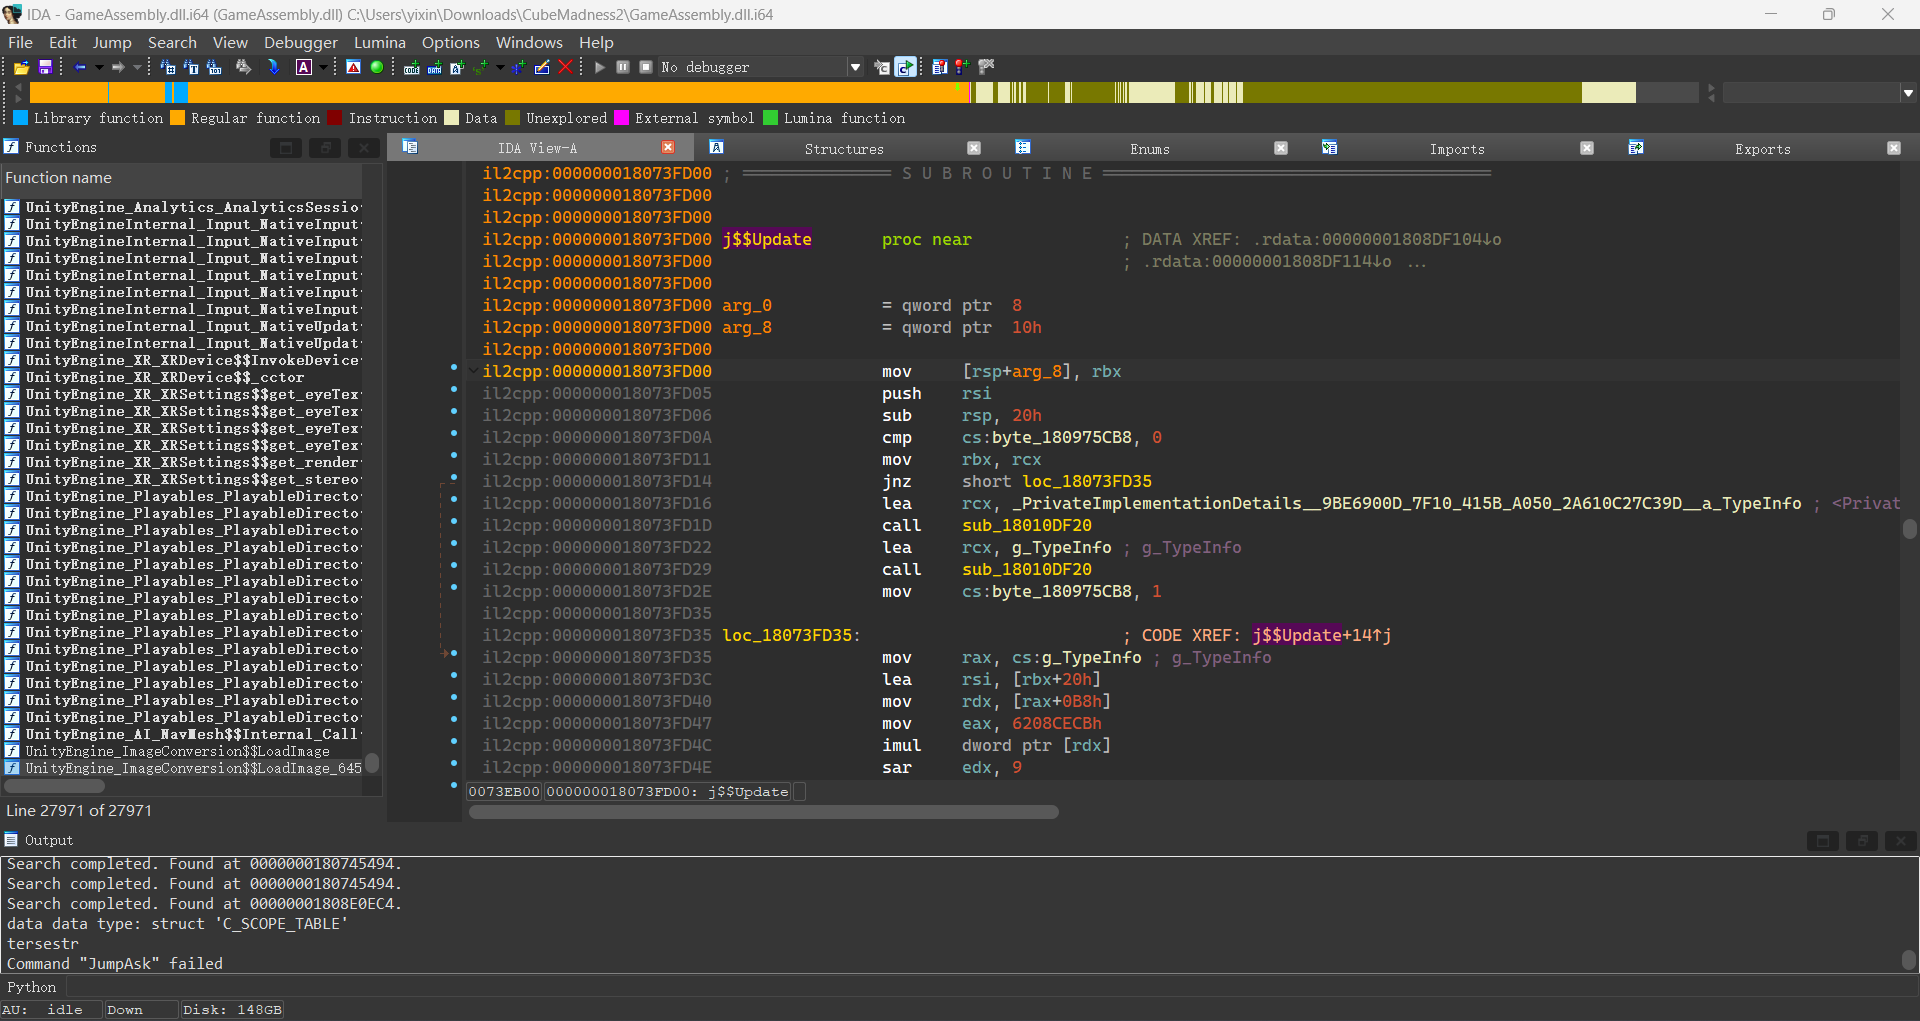Click the red warning triangle icon
Screen dimensions: 1920x1021
[353, 67]
